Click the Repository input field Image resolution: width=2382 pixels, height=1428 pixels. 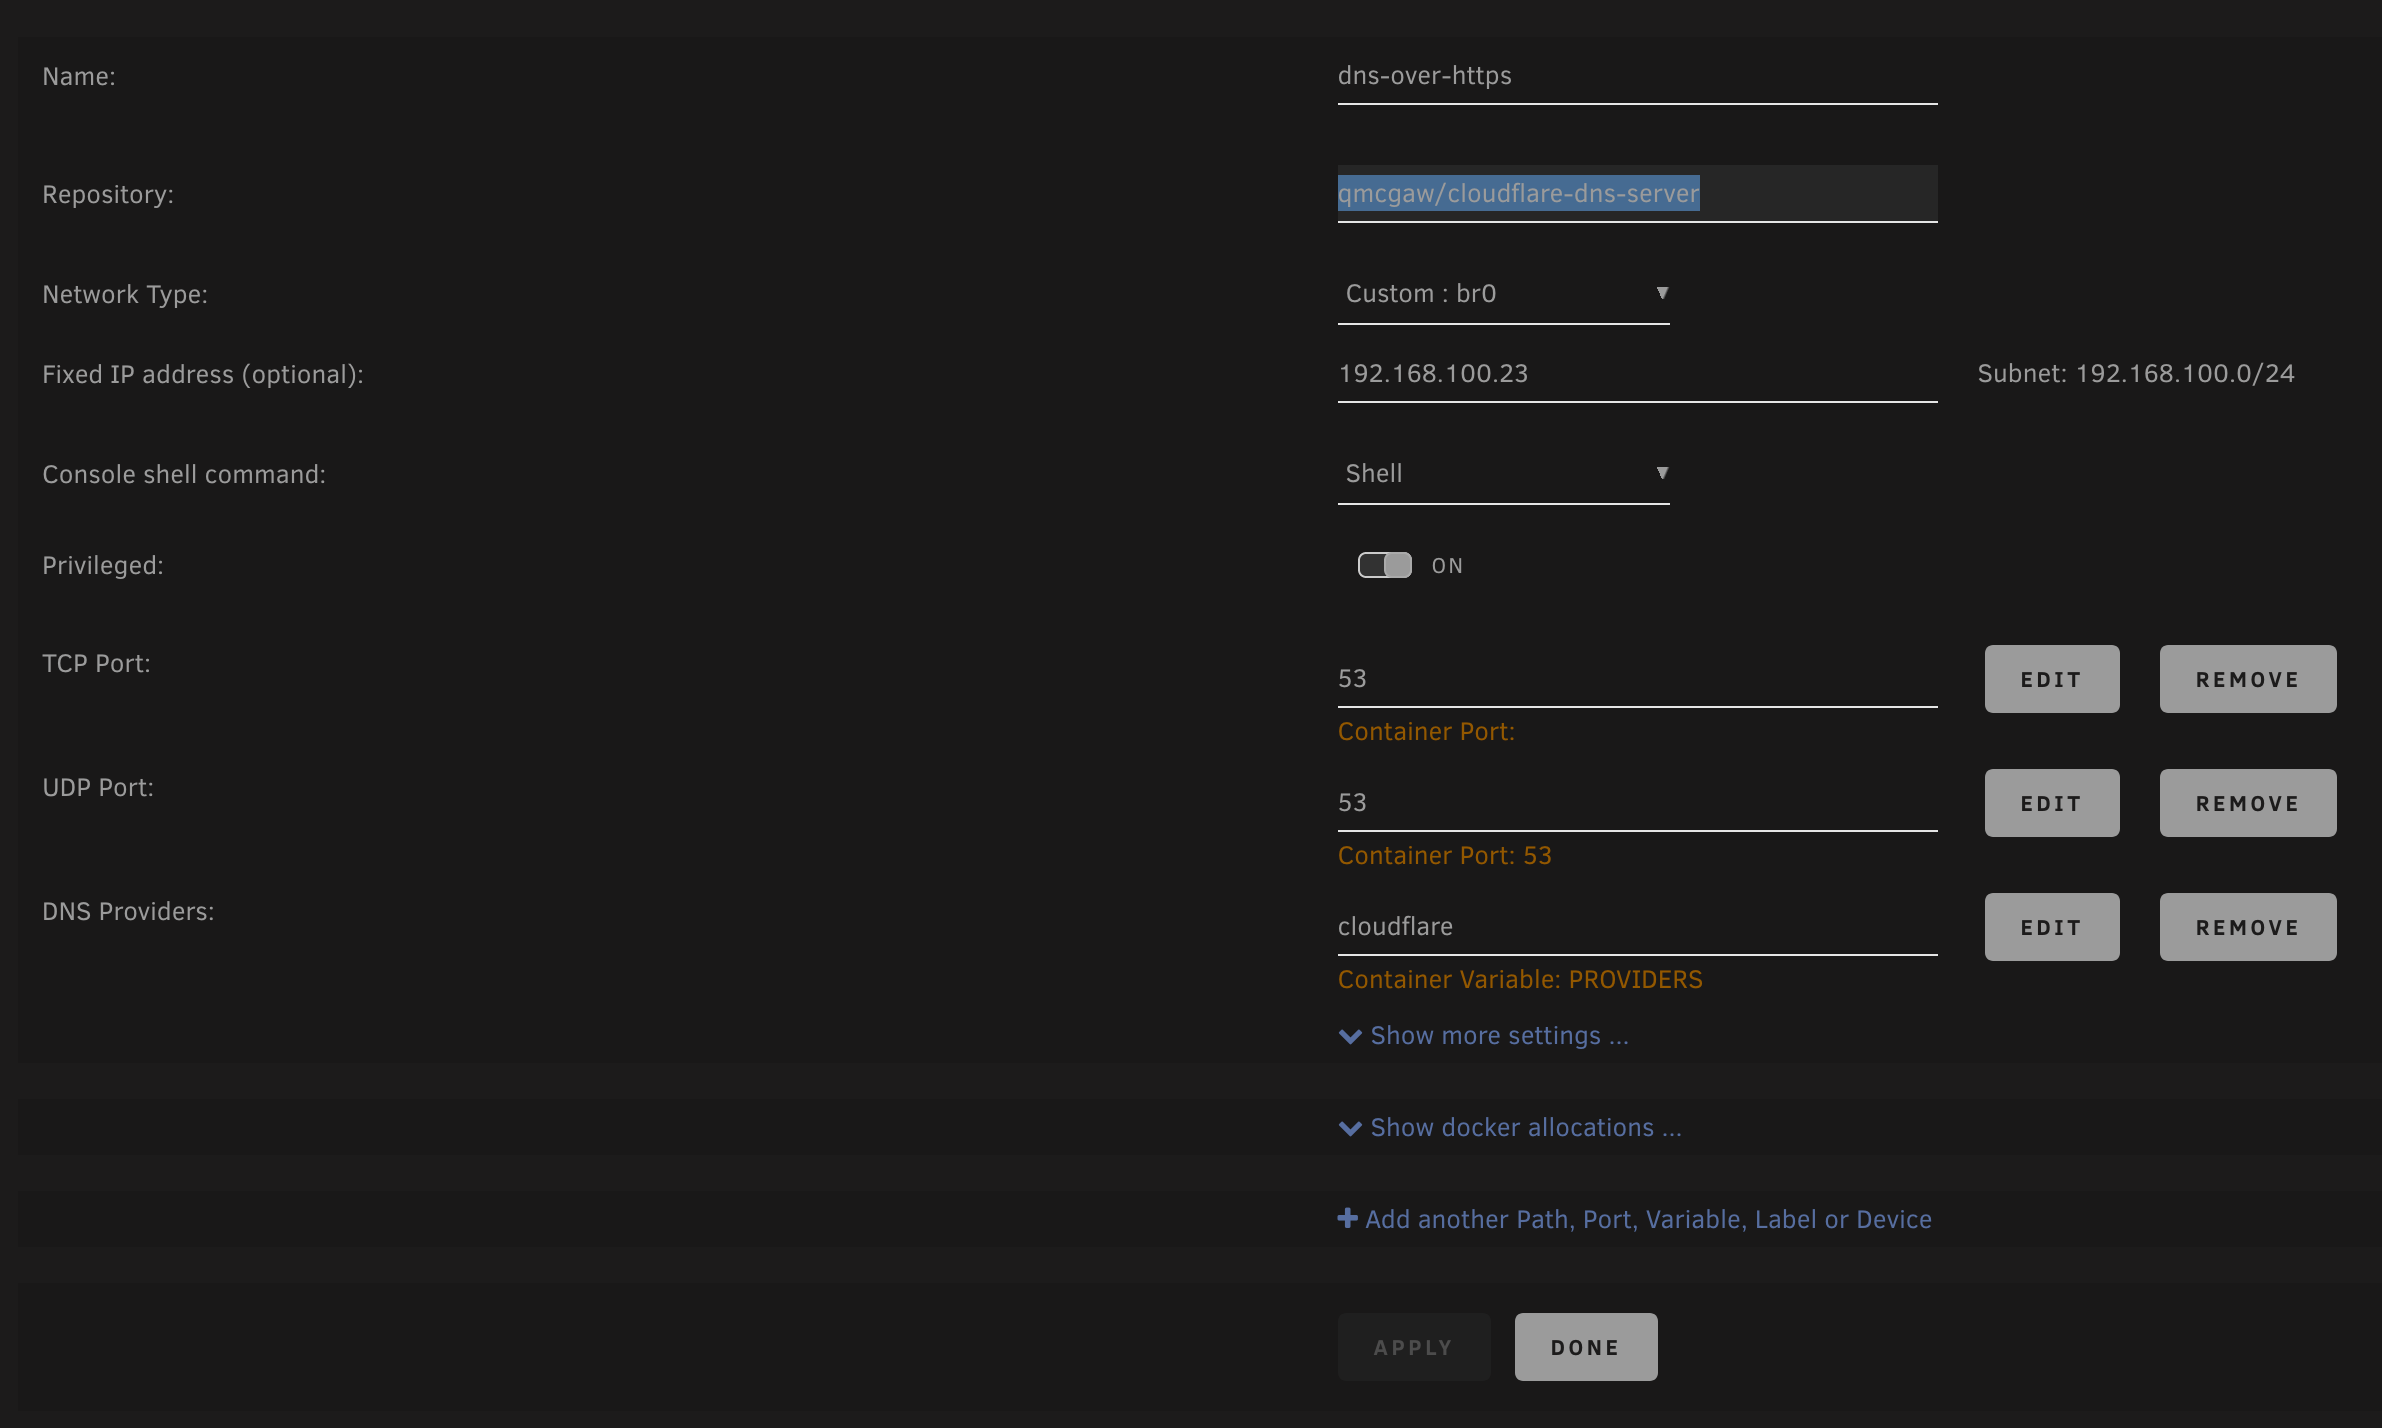1634,192
